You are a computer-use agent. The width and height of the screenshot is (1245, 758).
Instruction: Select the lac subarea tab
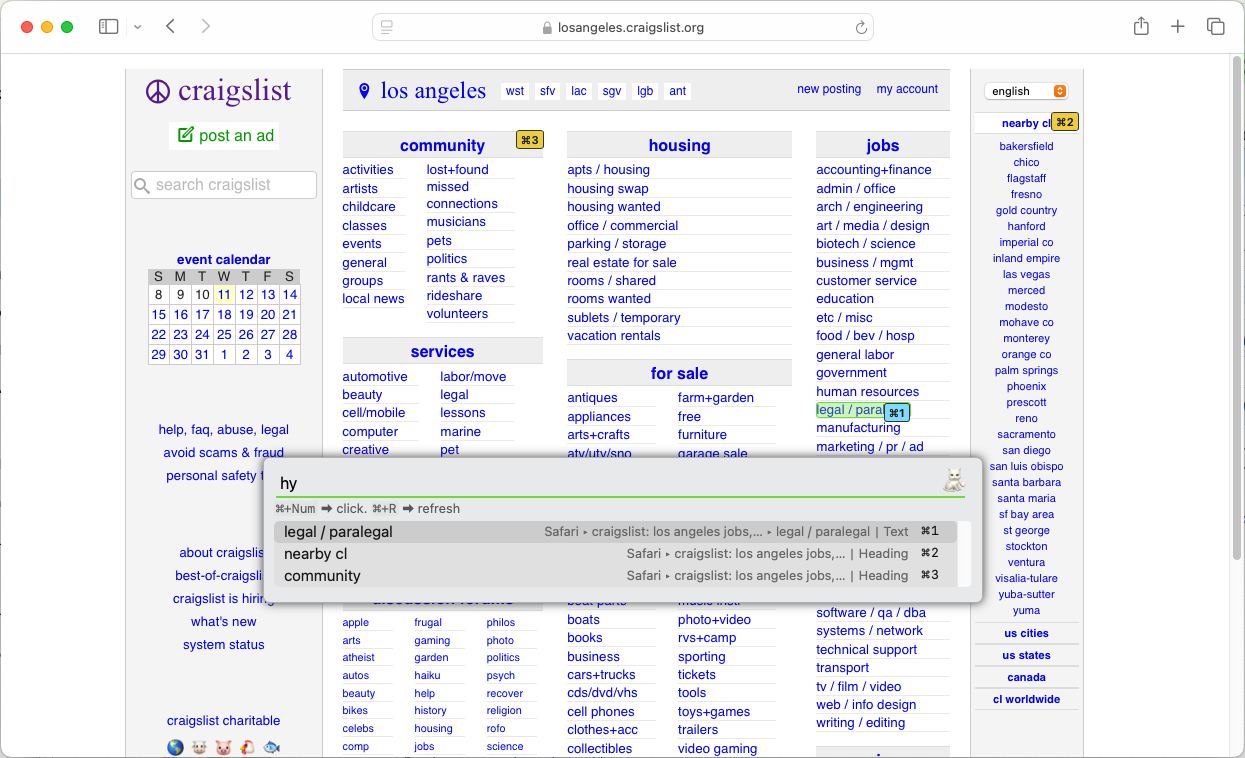[x=579, y=91]
